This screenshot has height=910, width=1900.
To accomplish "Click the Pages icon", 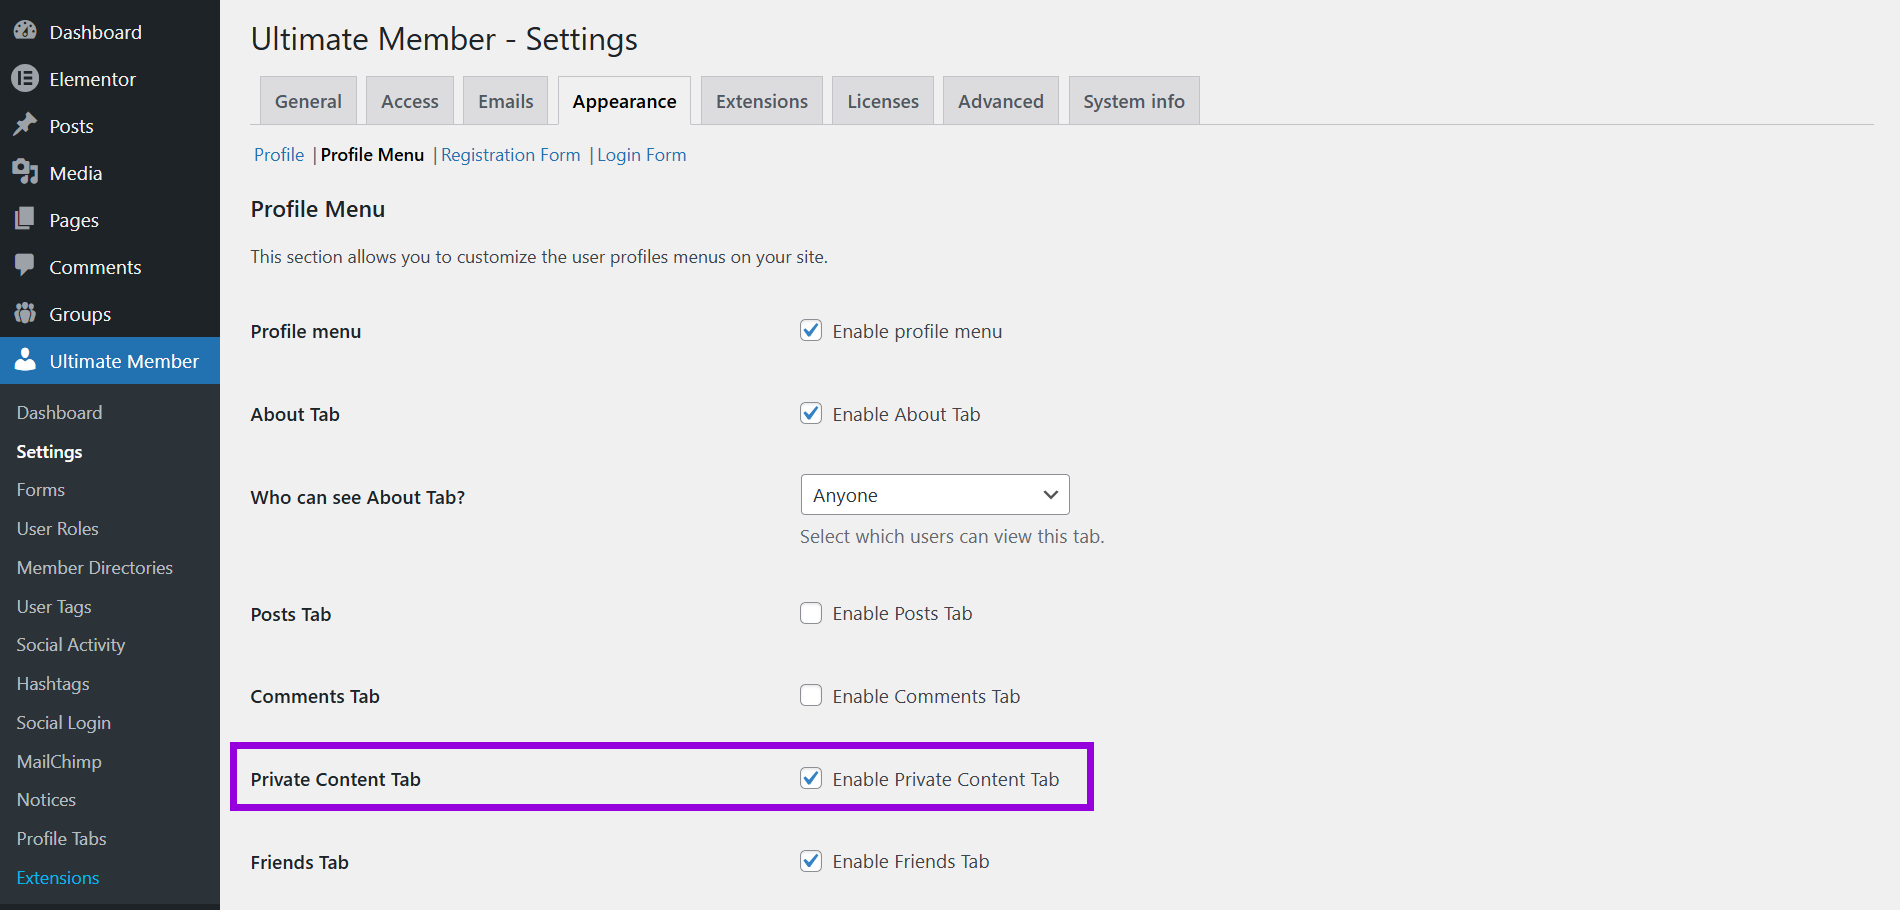I will 25,219.
